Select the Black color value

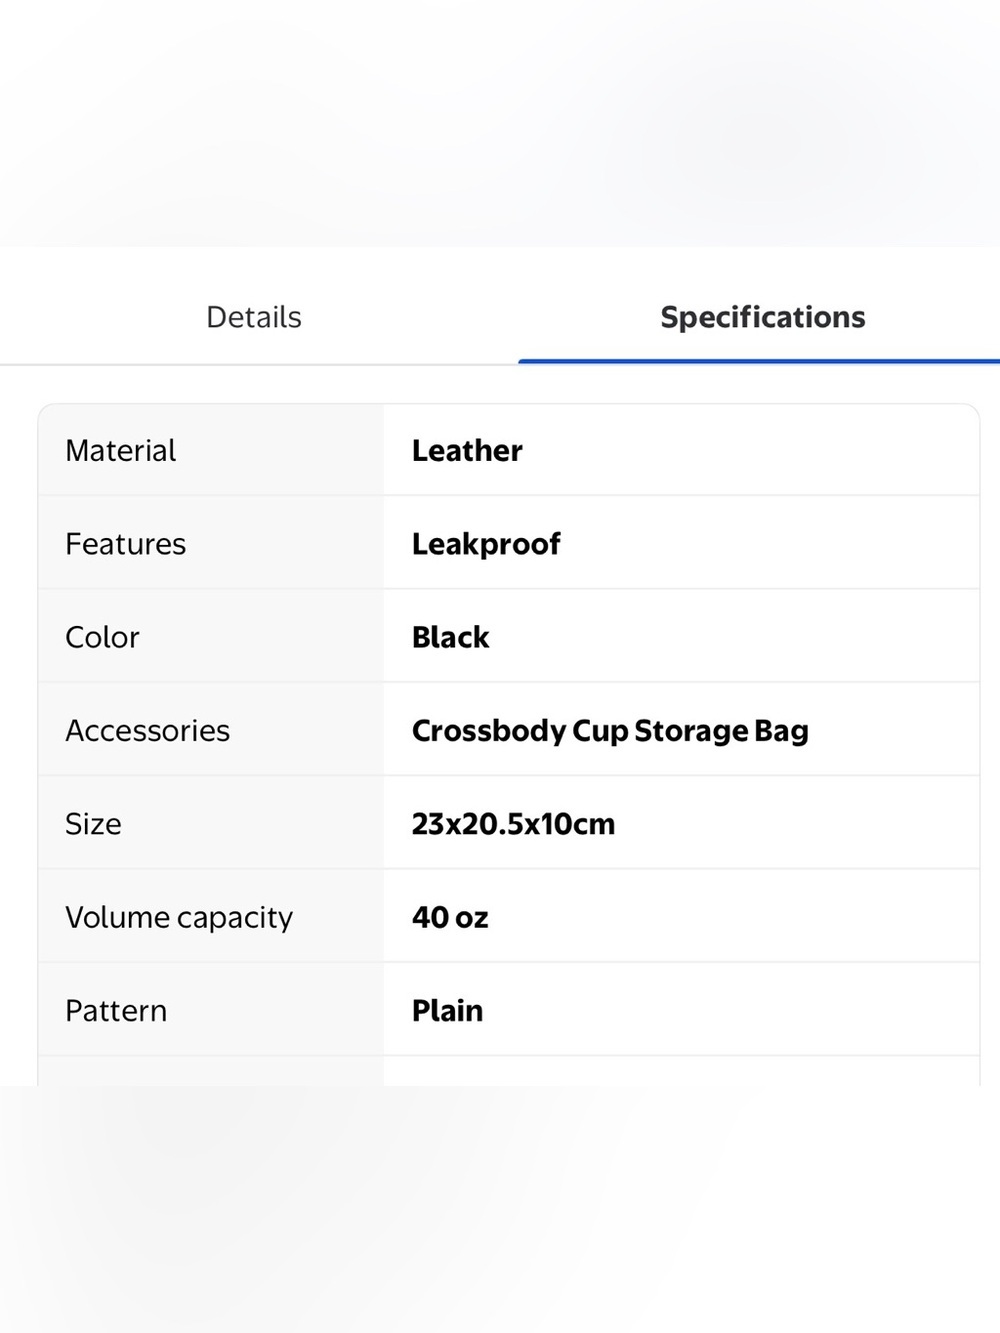(451, 637)
